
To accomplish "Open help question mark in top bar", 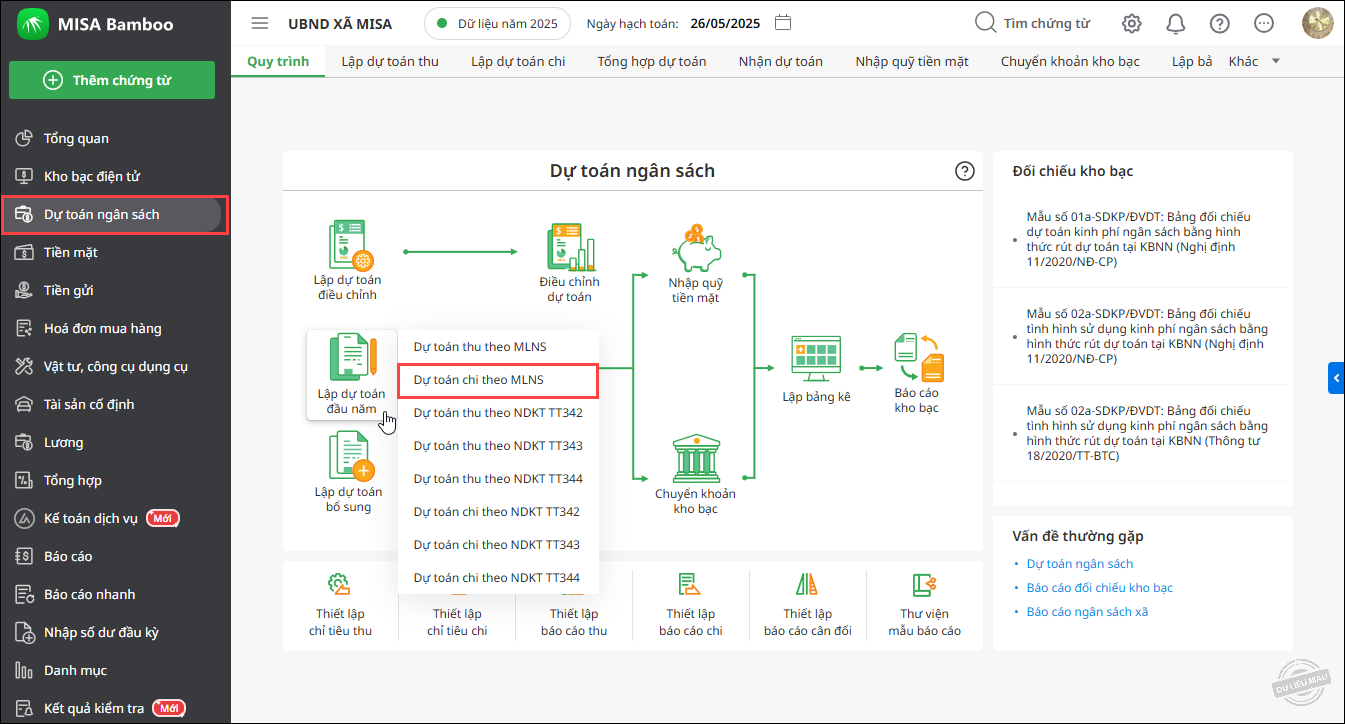I will tap(1219, 23).
